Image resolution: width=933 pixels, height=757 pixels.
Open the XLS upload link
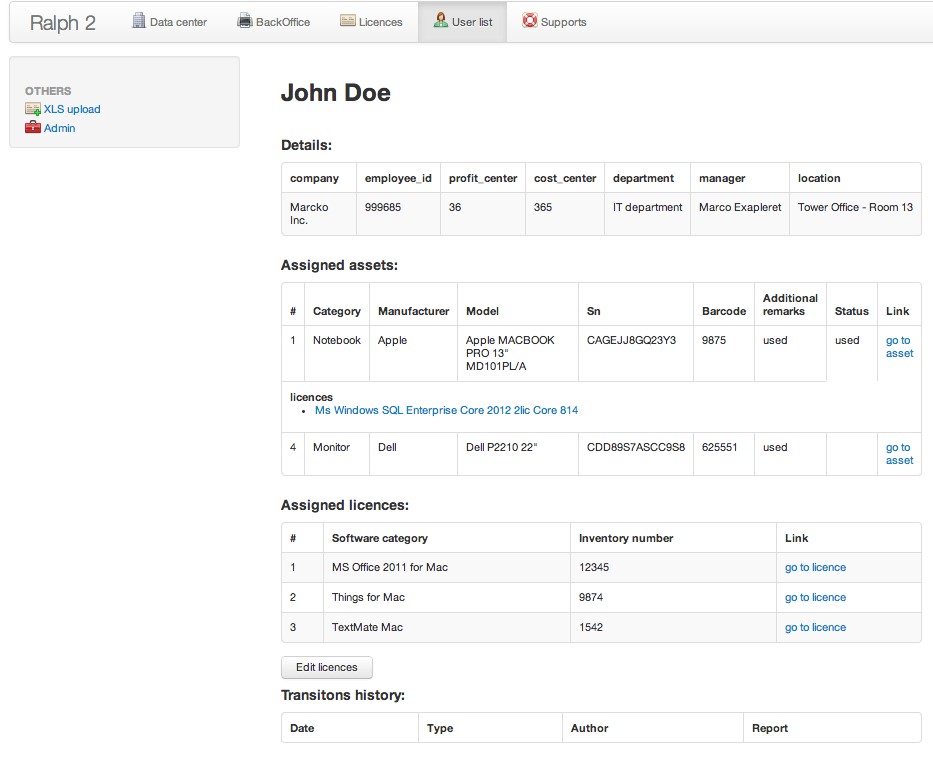pyautogui.click(x=72, y=109)
